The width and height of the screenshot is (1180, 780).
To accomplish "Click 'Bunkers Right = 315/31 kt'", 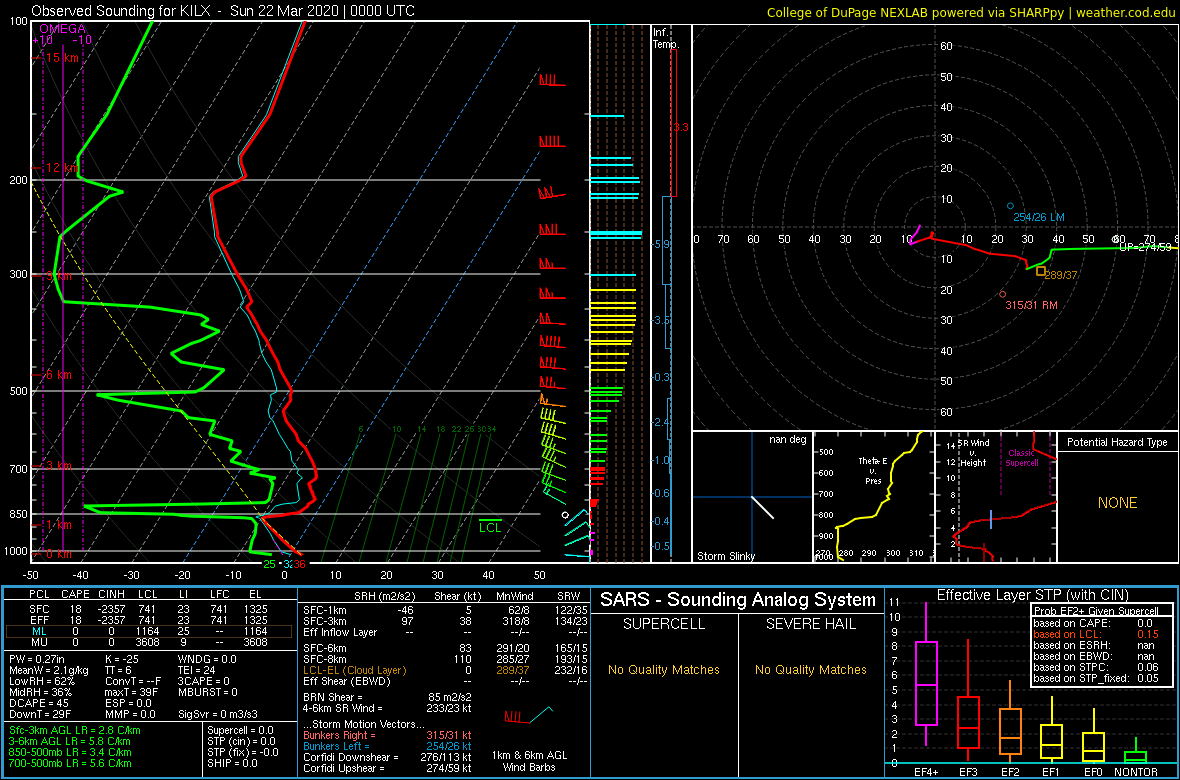I will click(x=387, y=736).
